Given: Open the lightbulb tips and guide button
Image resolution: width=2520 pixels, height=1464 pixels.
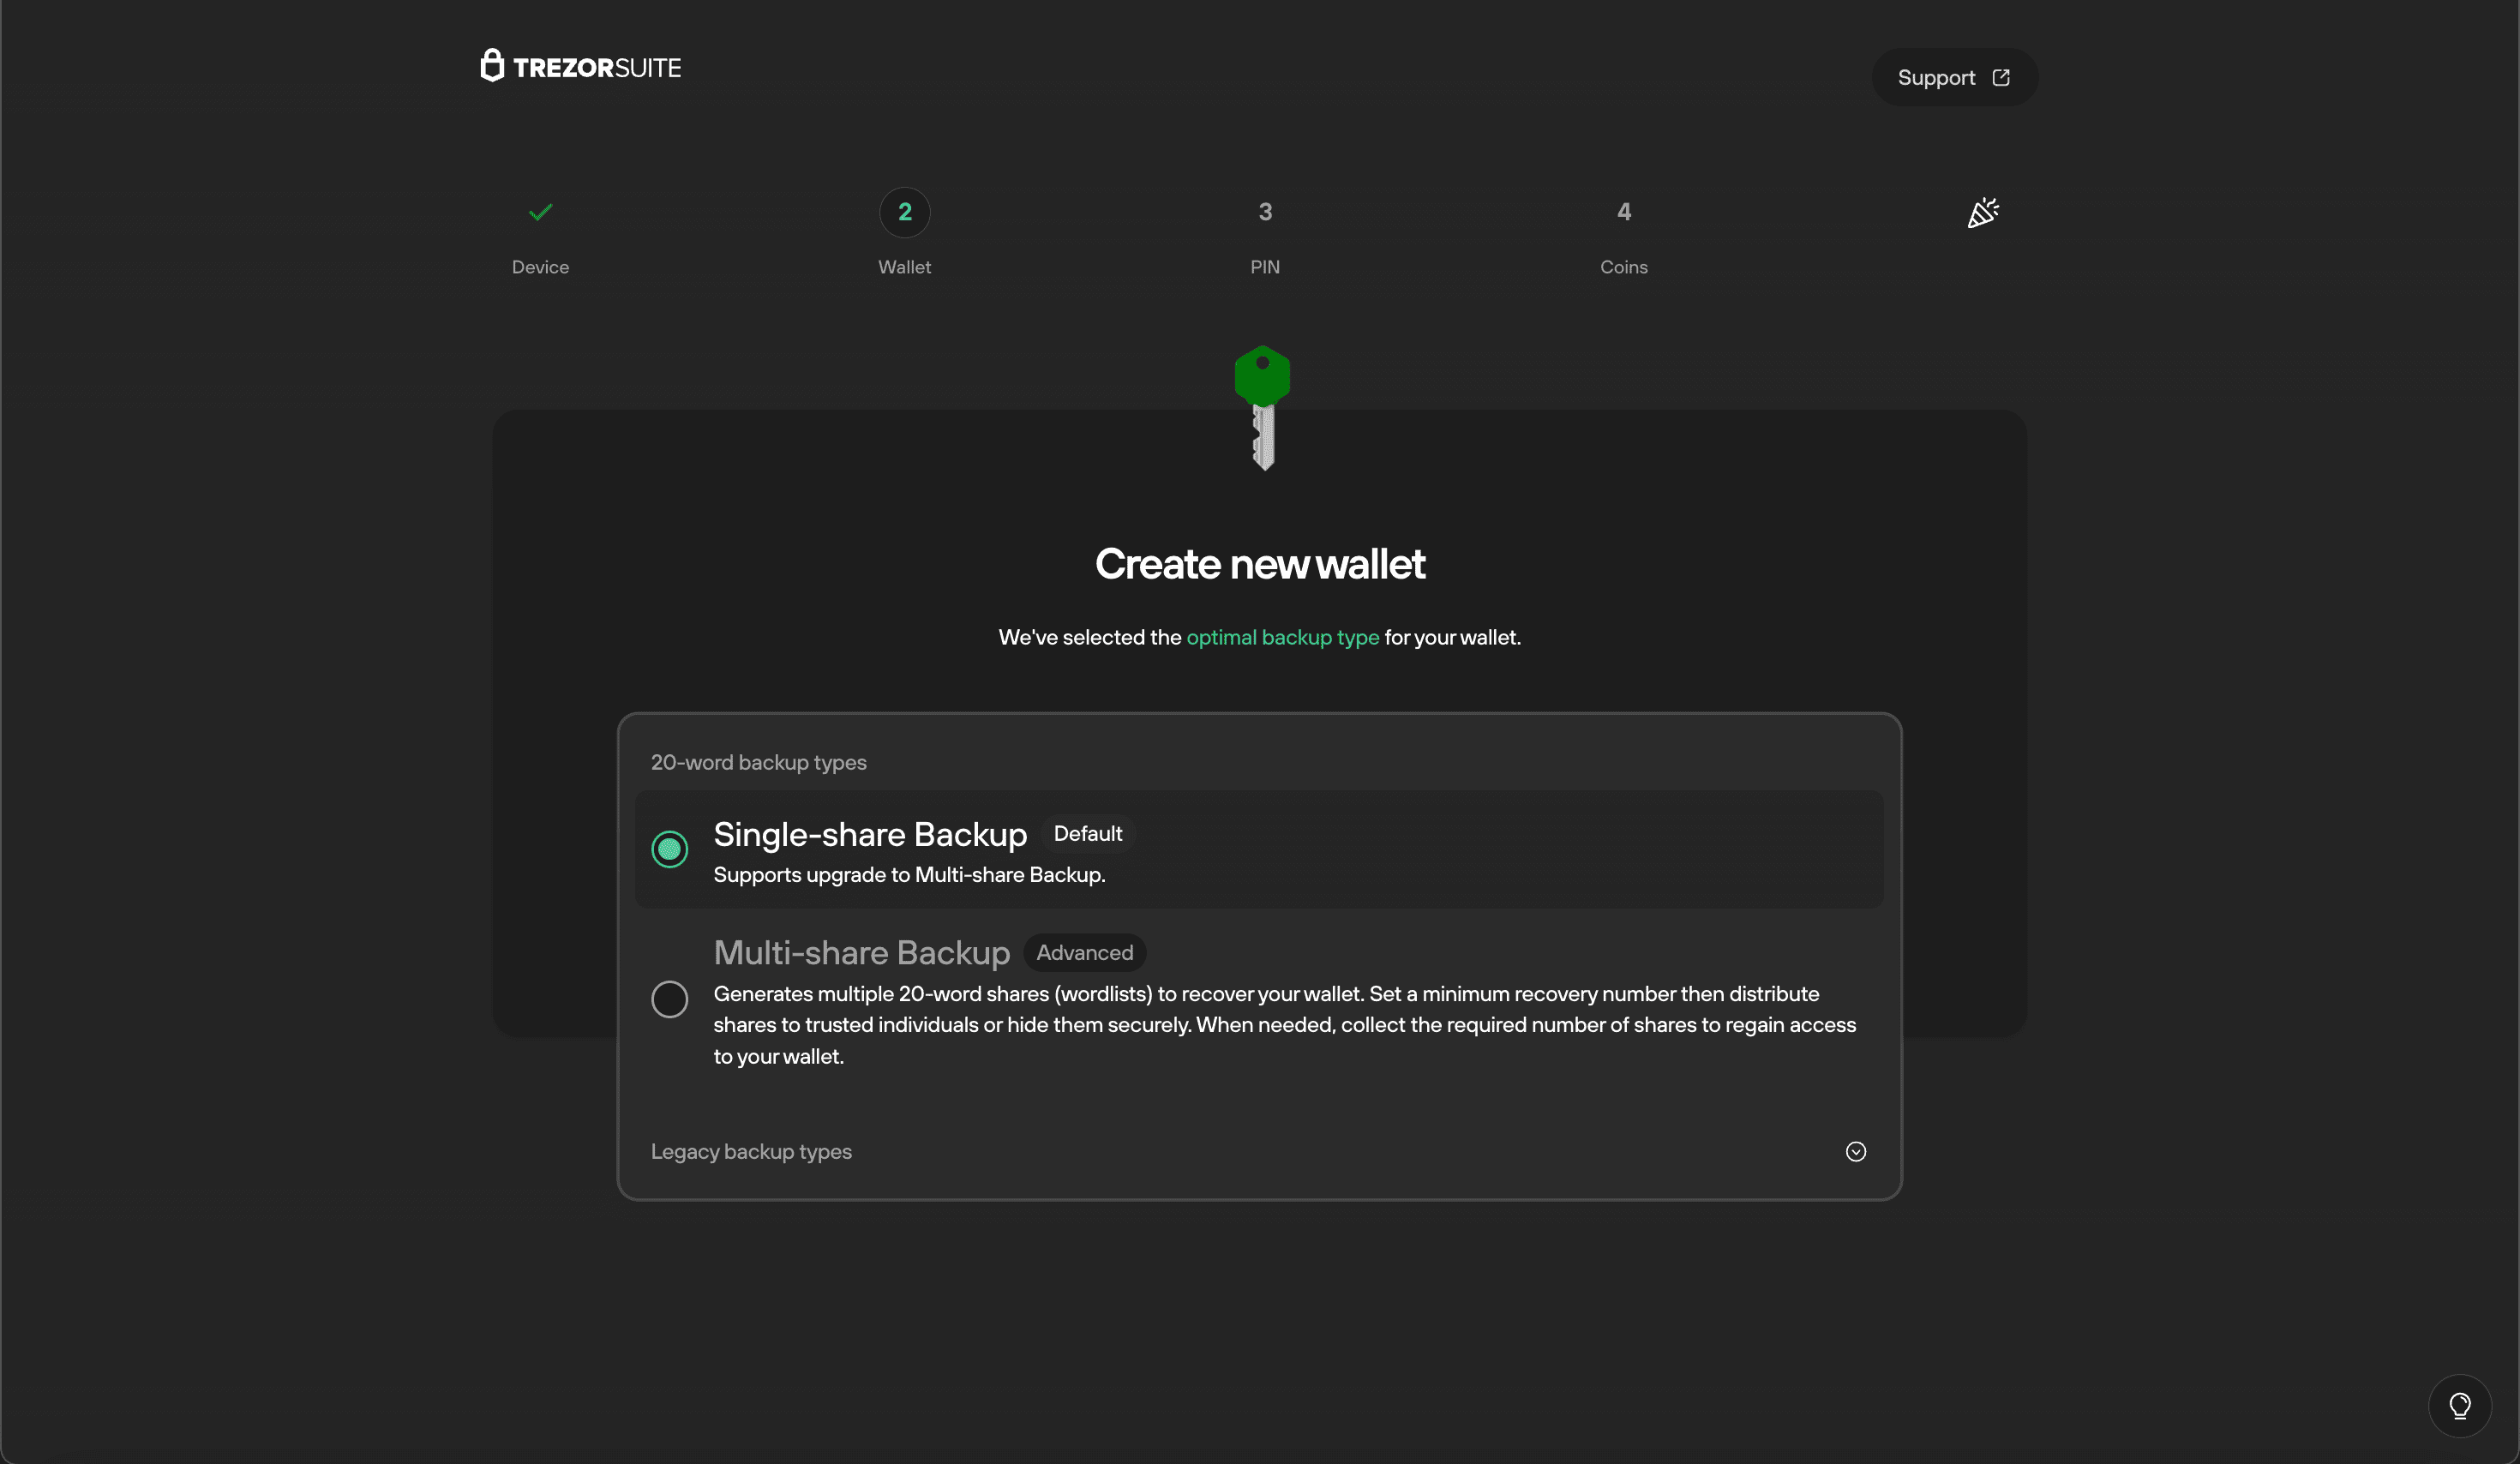Looking at the screenshot, I should click(2459, 1405).
